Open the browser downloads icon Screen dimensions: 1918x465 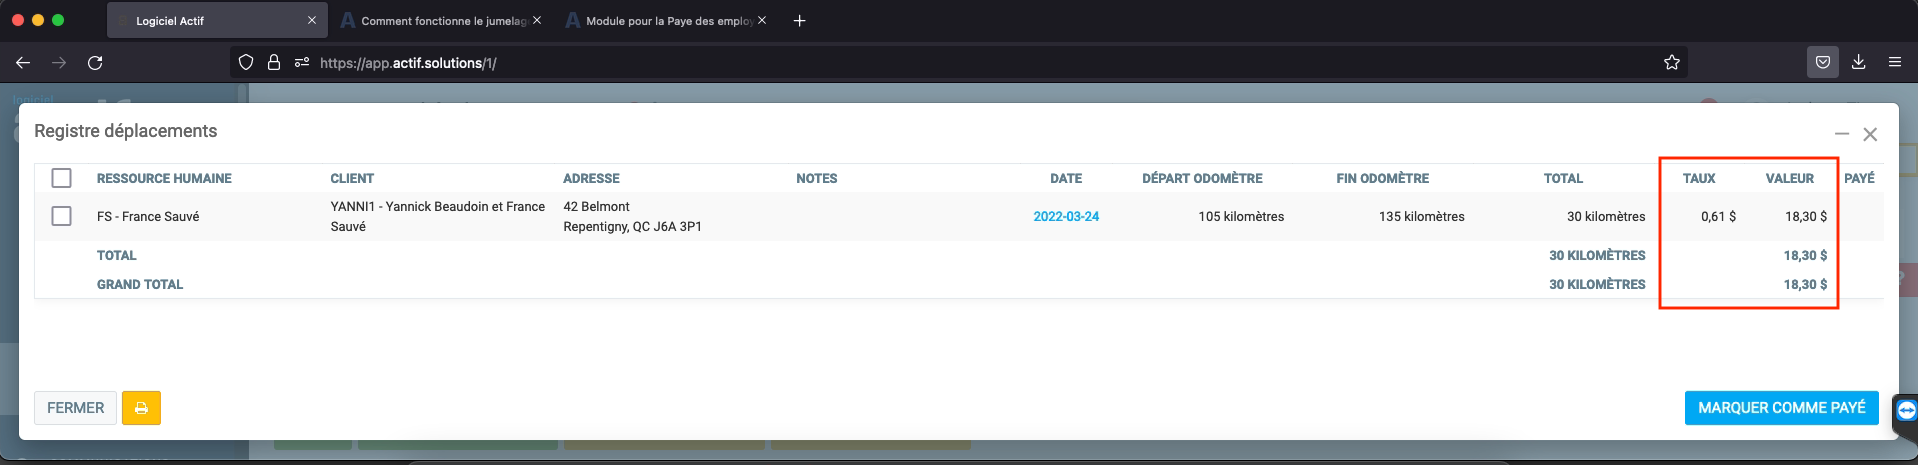point(1858,63)
